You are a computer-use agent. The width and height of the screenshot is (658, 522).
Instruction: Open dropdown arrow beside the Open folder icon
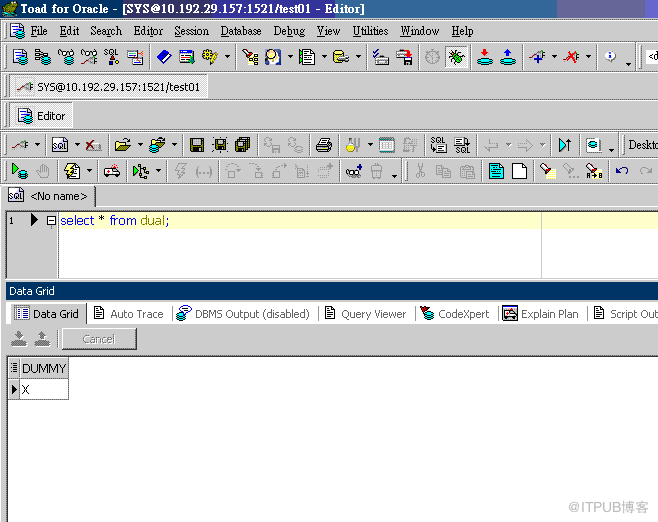pos(140,145)
